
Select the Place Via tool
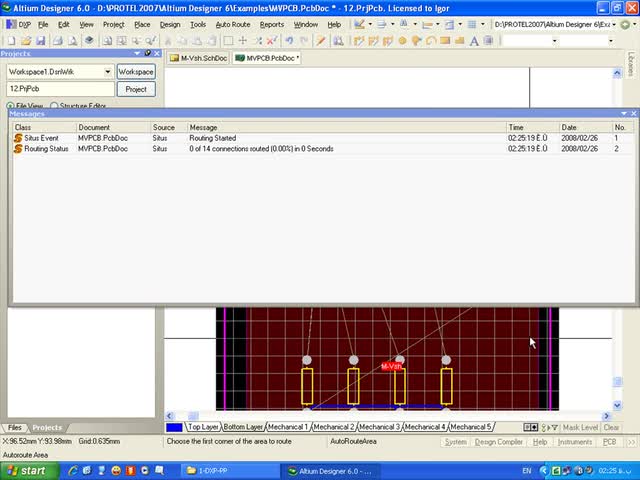tap(416, 40)
